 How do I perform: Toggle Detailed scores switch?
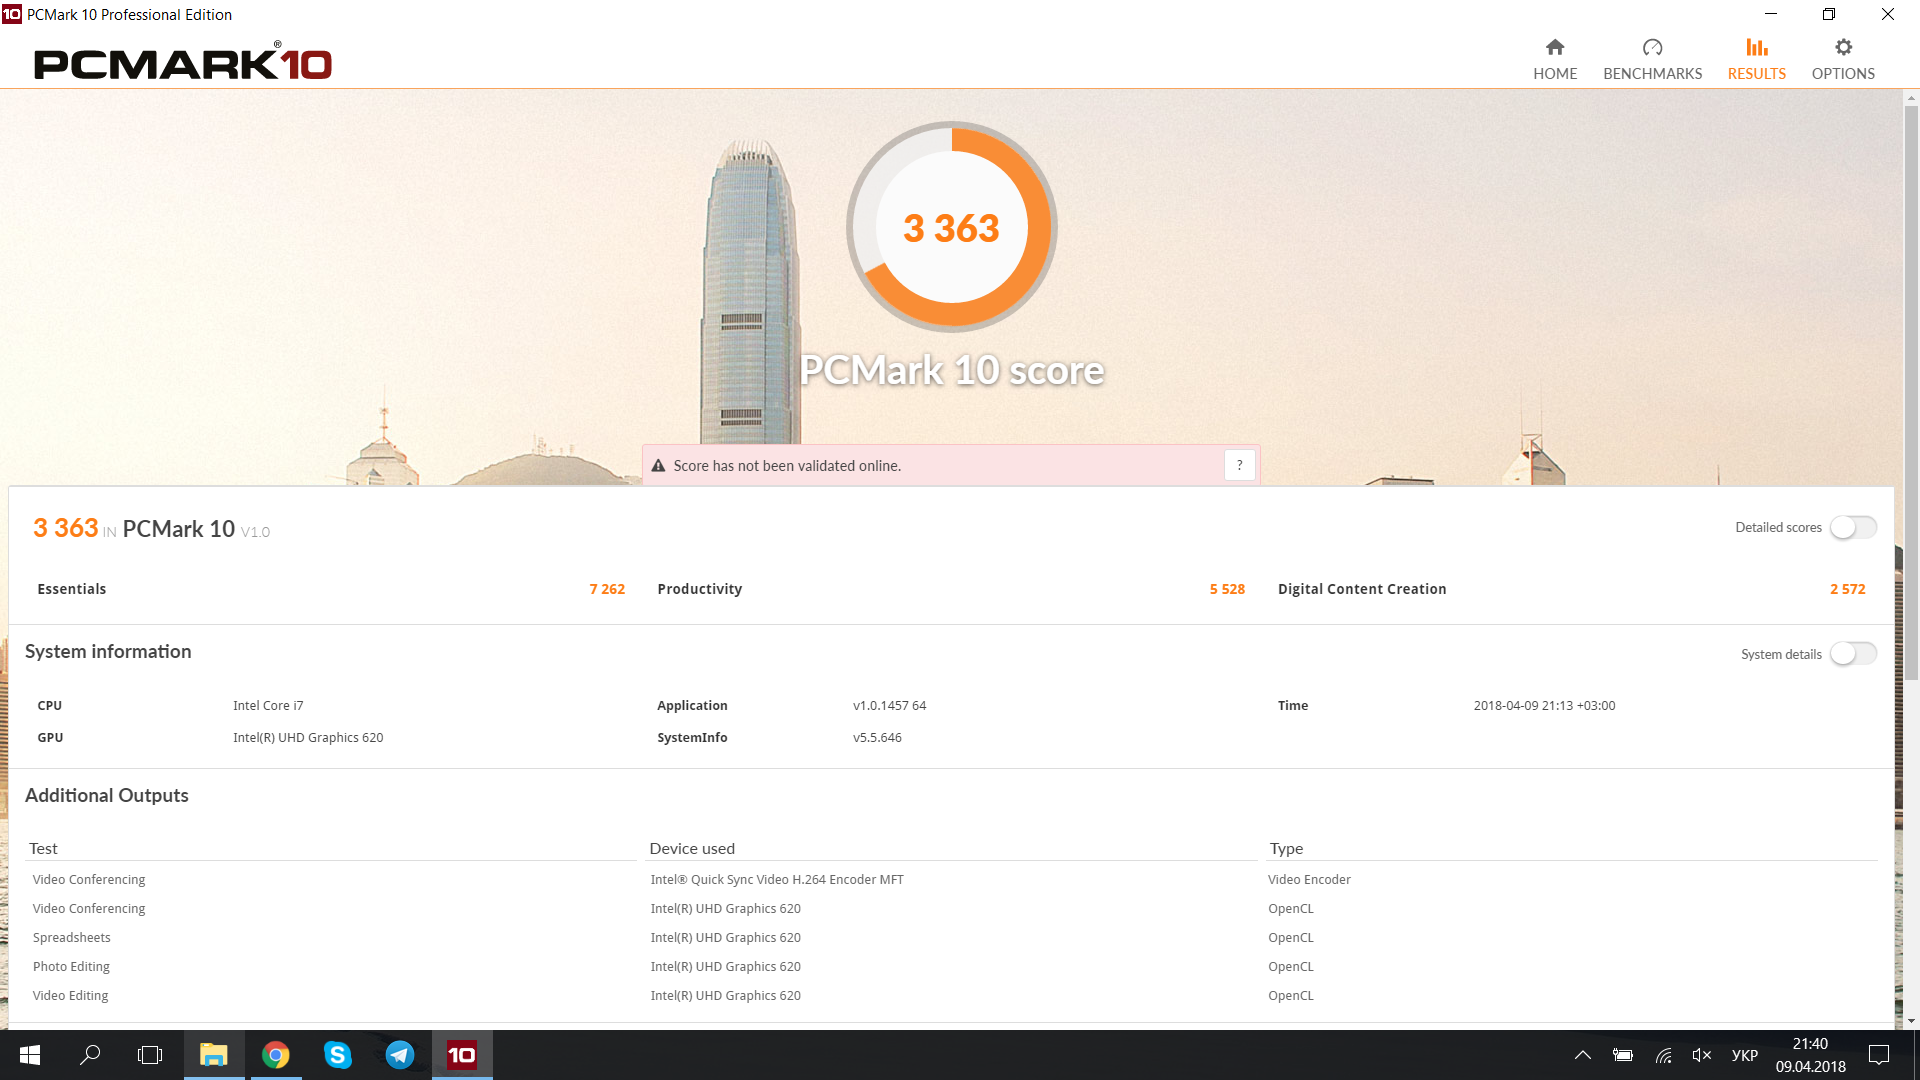point(1853,527)
